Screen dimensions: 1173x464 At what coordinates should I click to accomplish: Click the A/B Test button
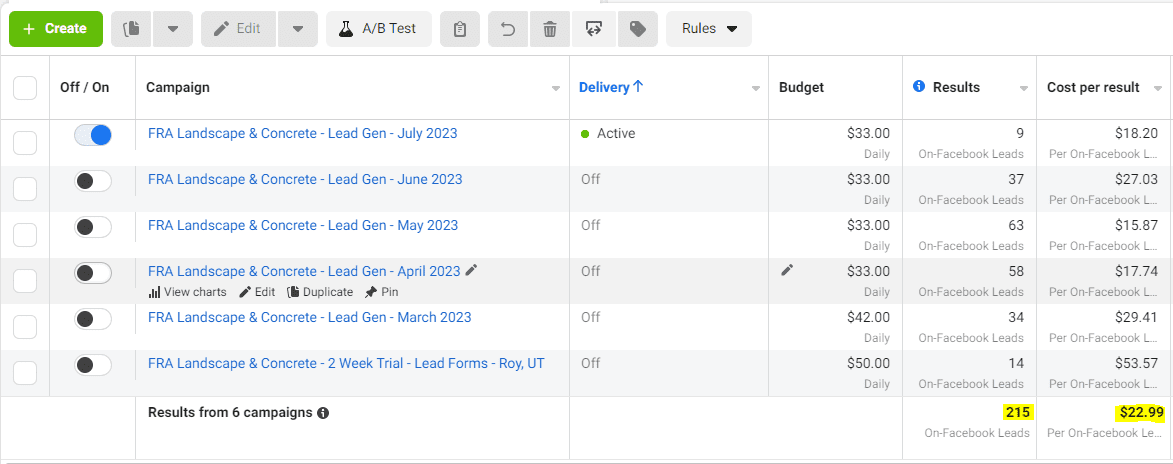click(x=378, y=29)
